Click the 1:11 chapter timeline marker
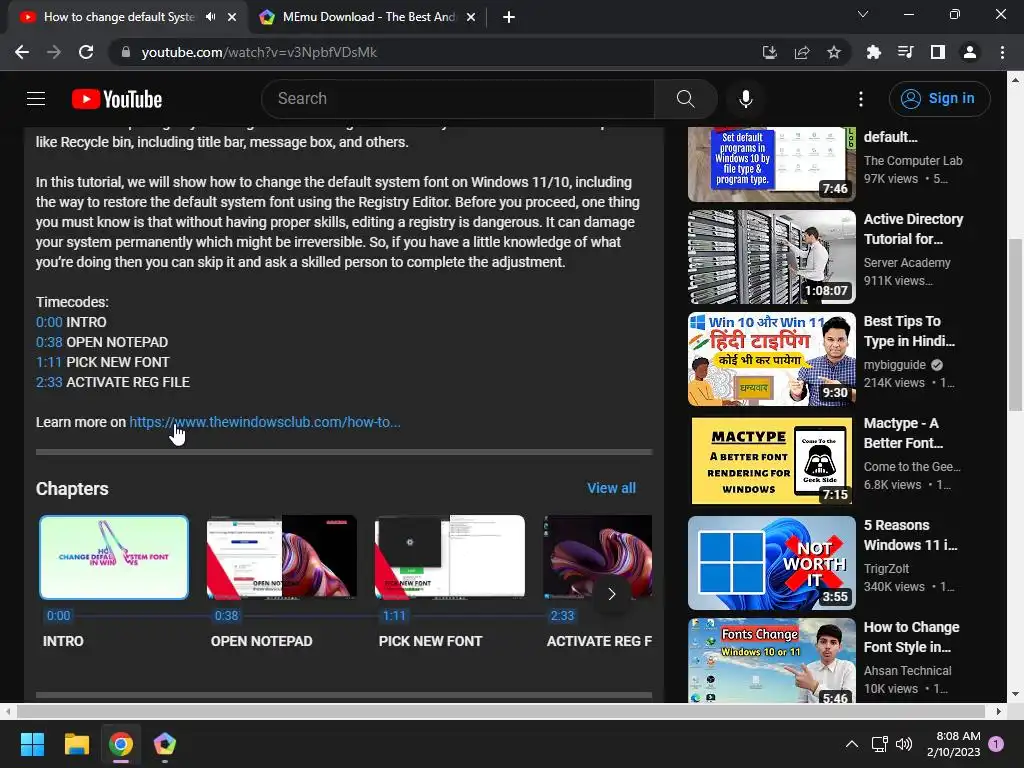Image resolution: width=1024 pixels, height=768 pixels. (x=394, y=616)
